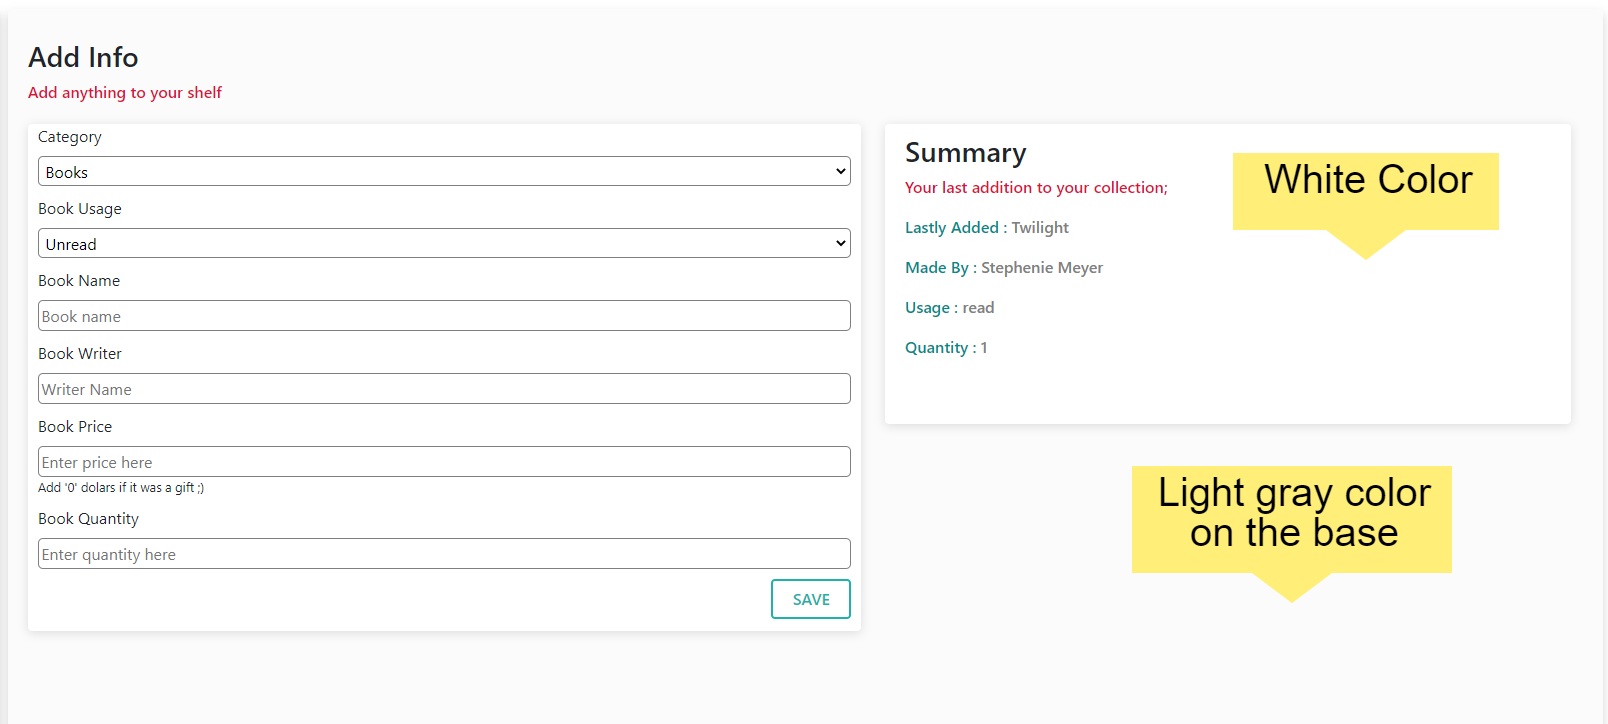Select the gift price hint text

pos(121,488)
